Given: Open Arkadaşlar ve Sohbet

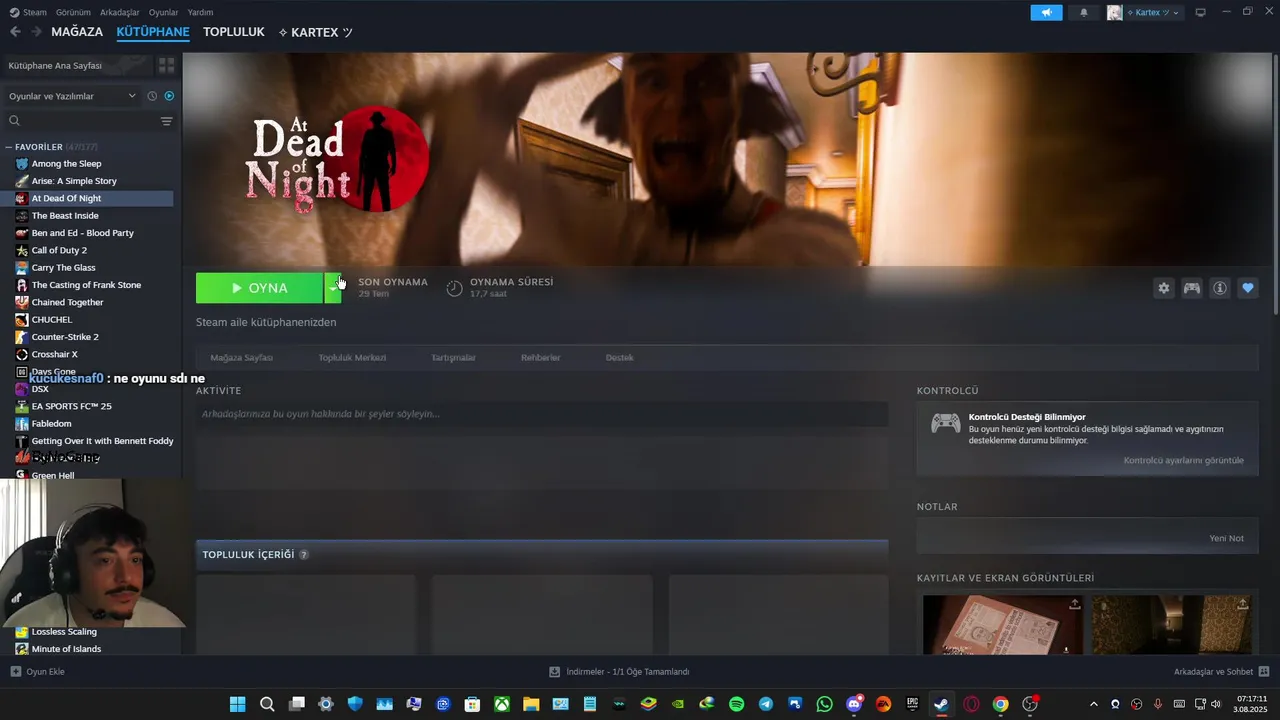Looking at the screenshot, I should point(1221,672).
